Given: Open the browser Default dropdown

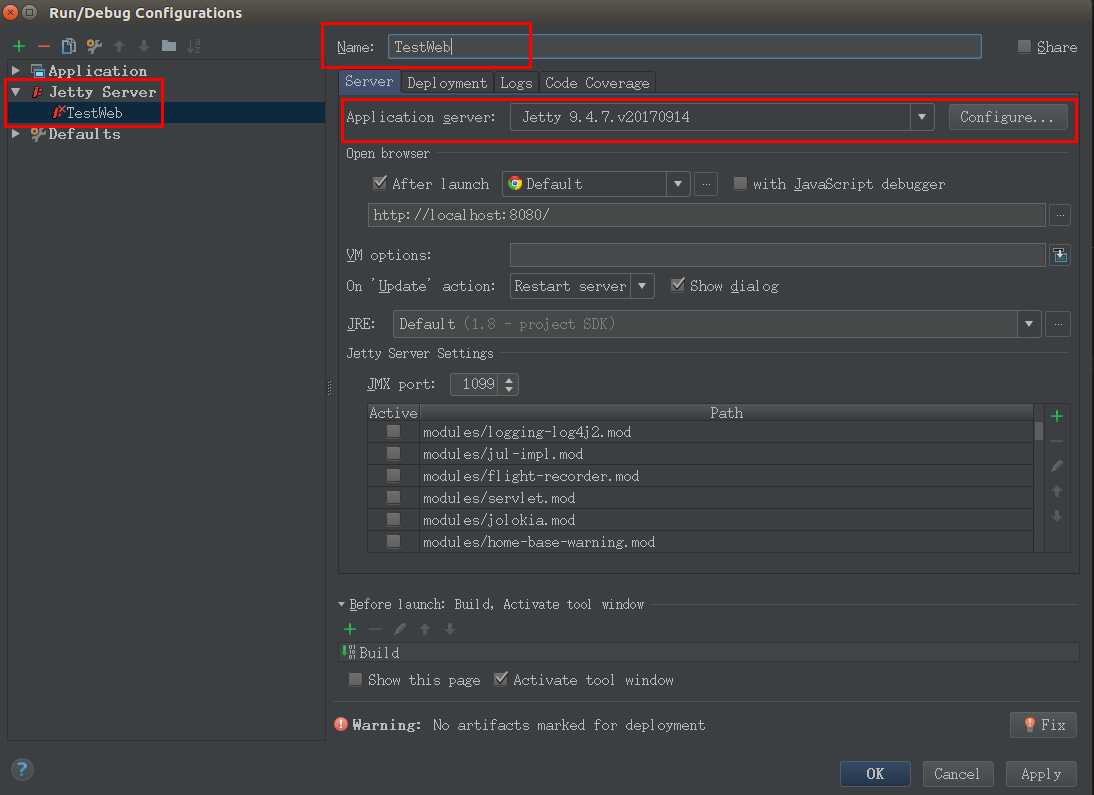Looking at the screenshot, I should (677, 184).
